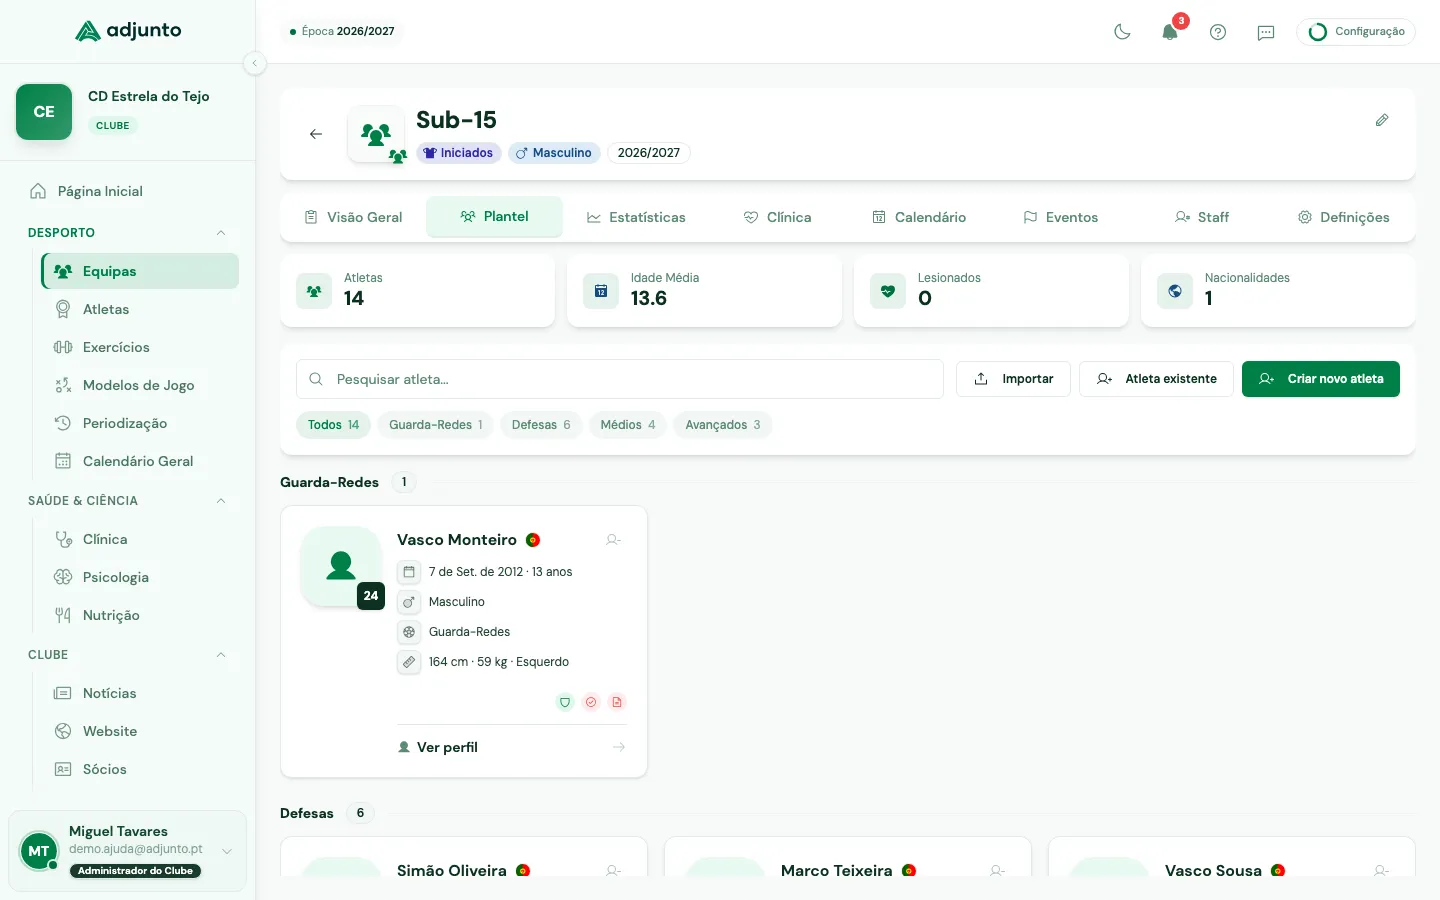This screenshot has height=900, width=1440.
Task: Open the Definições tab
Action: click(x=1343, y=217)
